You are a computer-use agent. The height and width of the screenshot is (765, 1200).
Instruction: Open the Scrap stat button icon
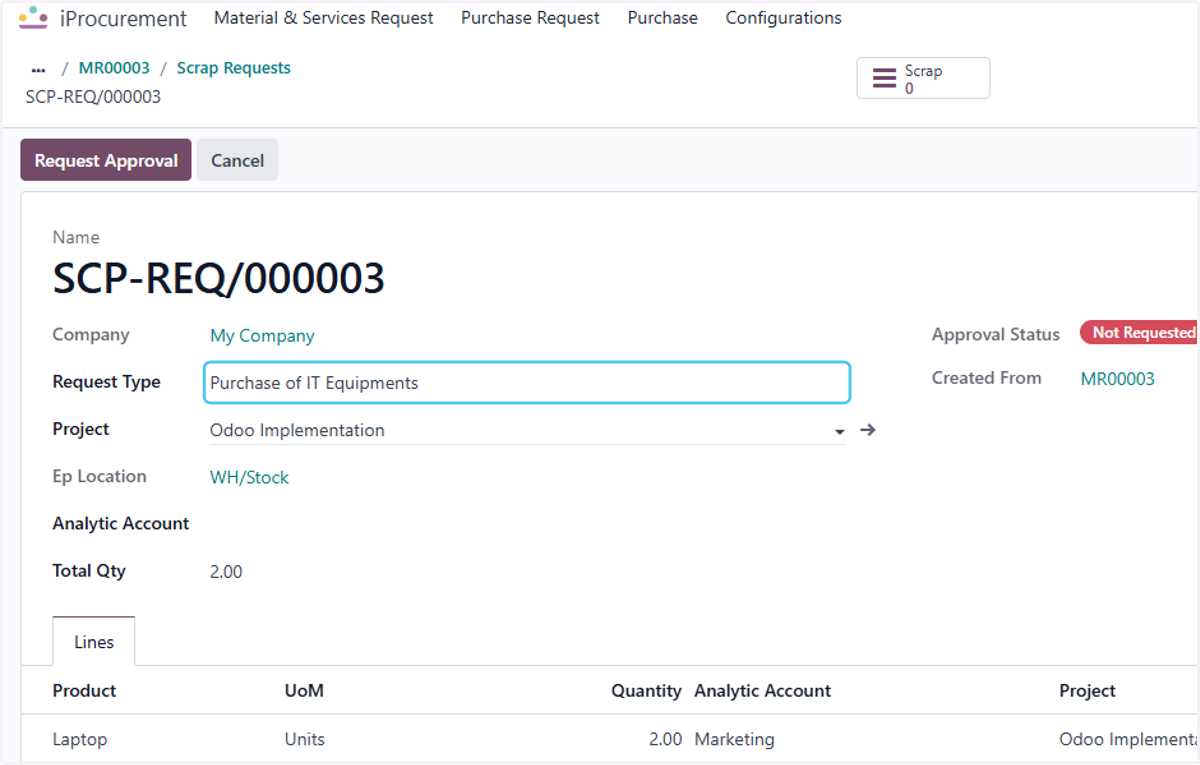[885, 78]
